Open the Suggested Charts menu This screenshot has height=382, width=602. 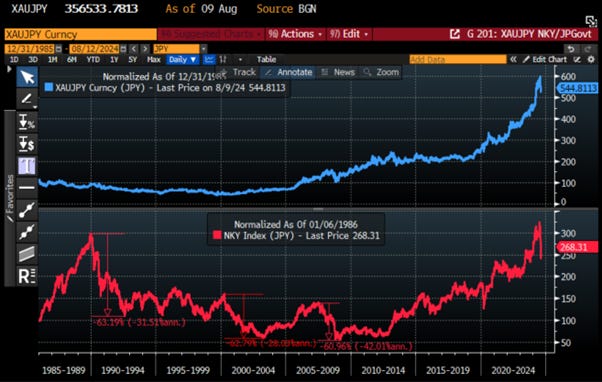click(x=210, y=34)
